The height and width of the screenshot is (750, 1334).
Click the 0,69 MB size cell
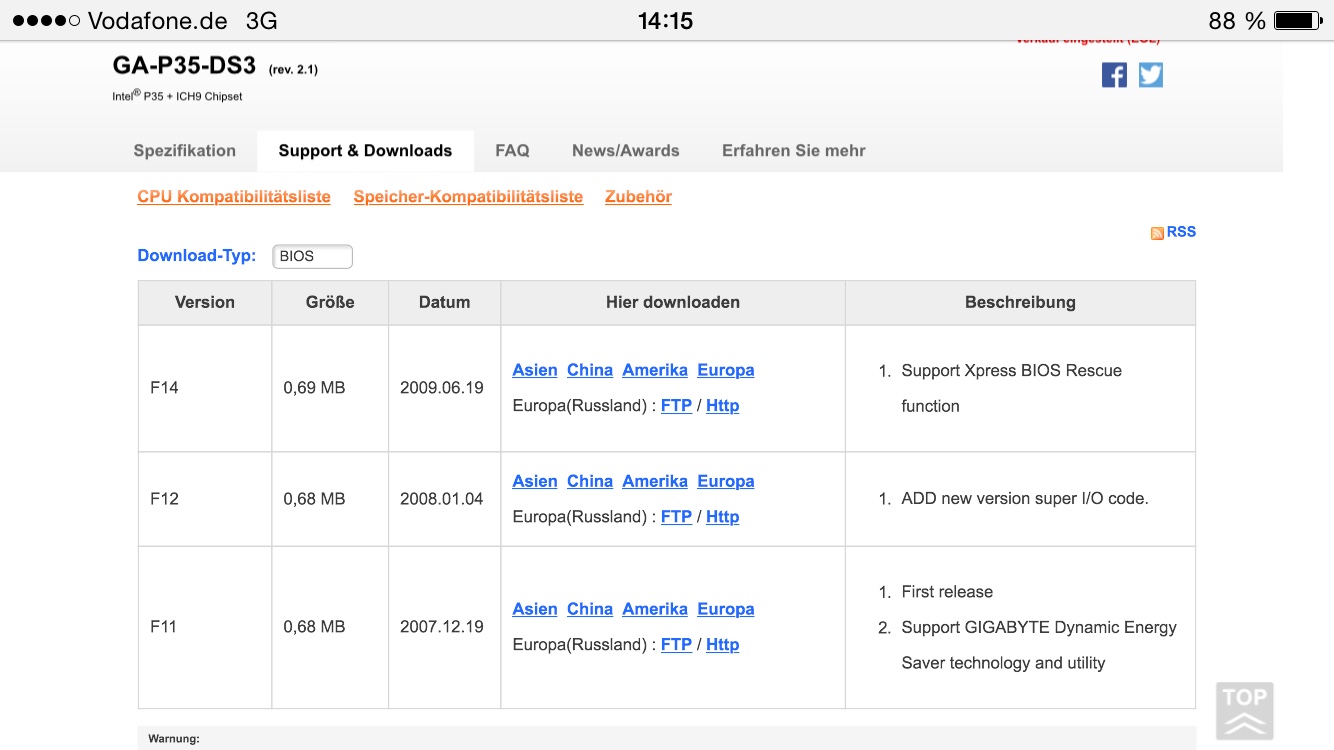pyautogui.click(x=330, y=388)
